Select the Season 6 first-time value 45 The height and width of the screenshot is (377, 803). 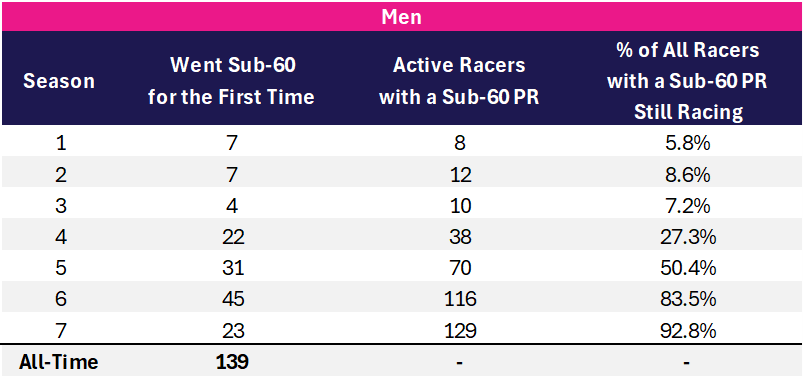pos(231,300)
